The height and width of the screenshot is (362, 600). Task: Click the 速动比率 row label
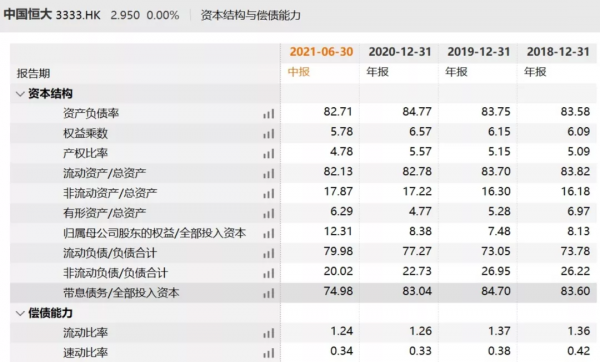85,352
